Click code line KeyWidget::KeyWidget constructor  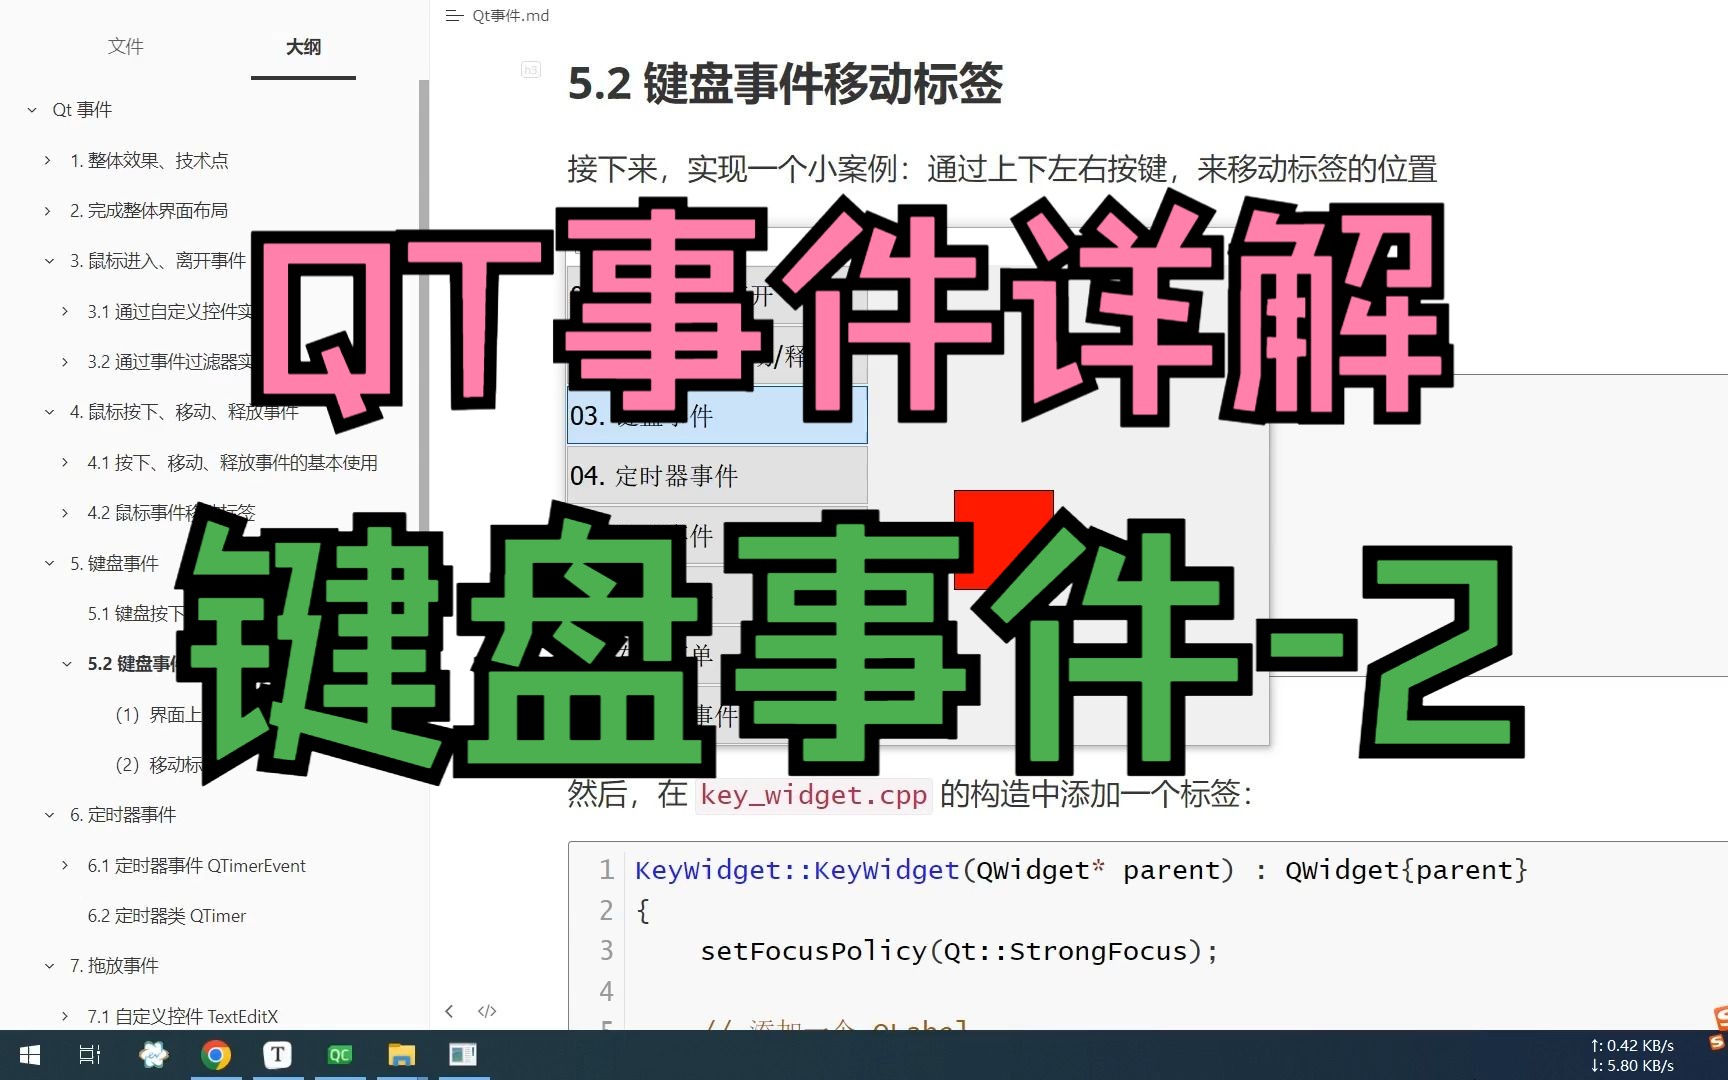click(x=1081, y=870)
